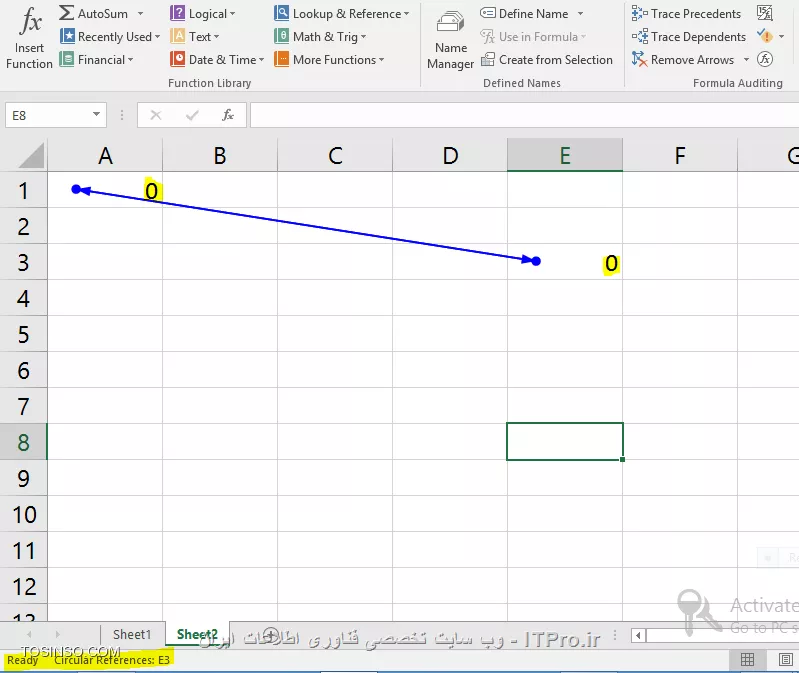Image resolution: width=799 pixels, height=673 pixels.
Task: Click Create from Selection
Action: [547, 60]
